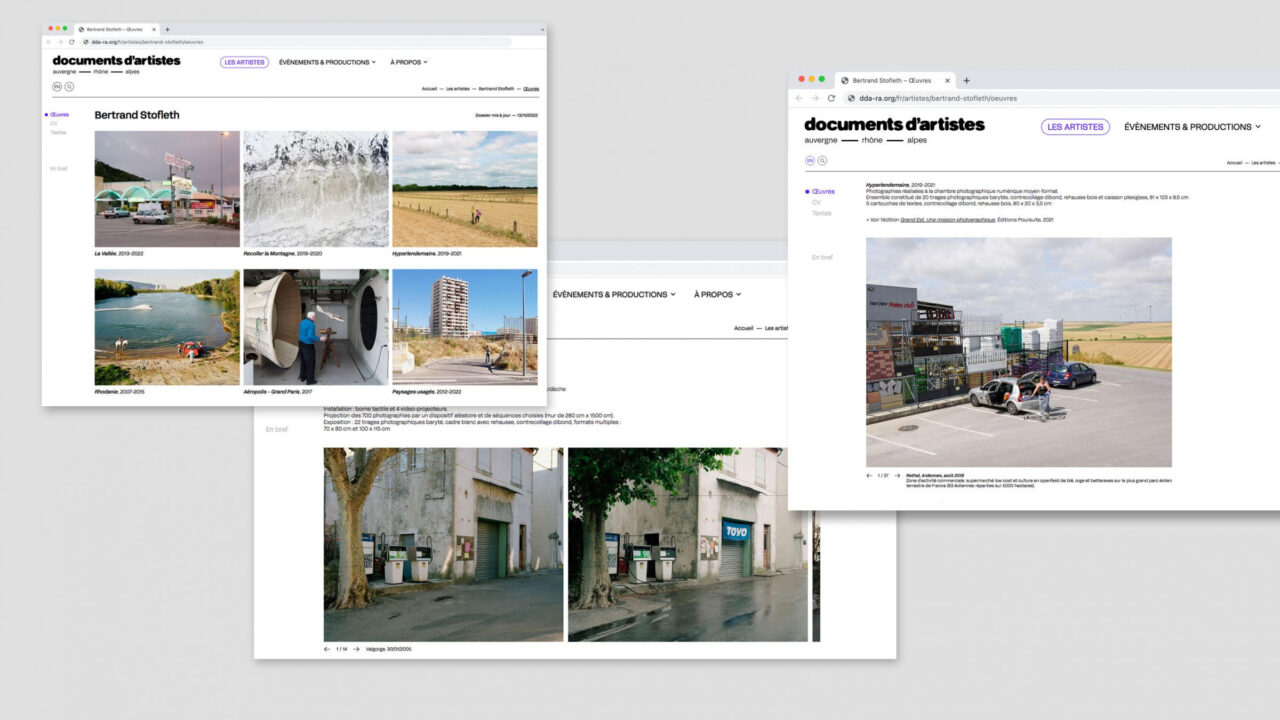Expand ÉVÉNEMENTS & PRODUCTIONS menu in middle window
1280x720 pixels.
(x=614, y=294)
